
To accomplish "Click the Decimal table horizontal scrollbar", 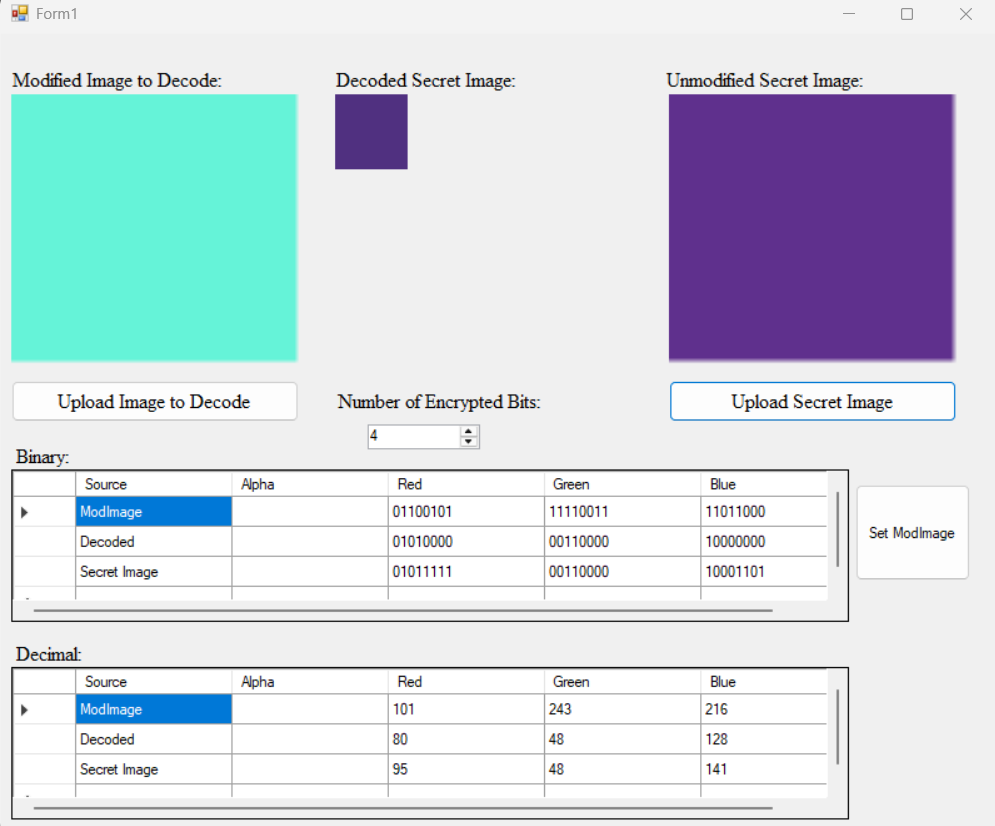I will pos(402,807).
